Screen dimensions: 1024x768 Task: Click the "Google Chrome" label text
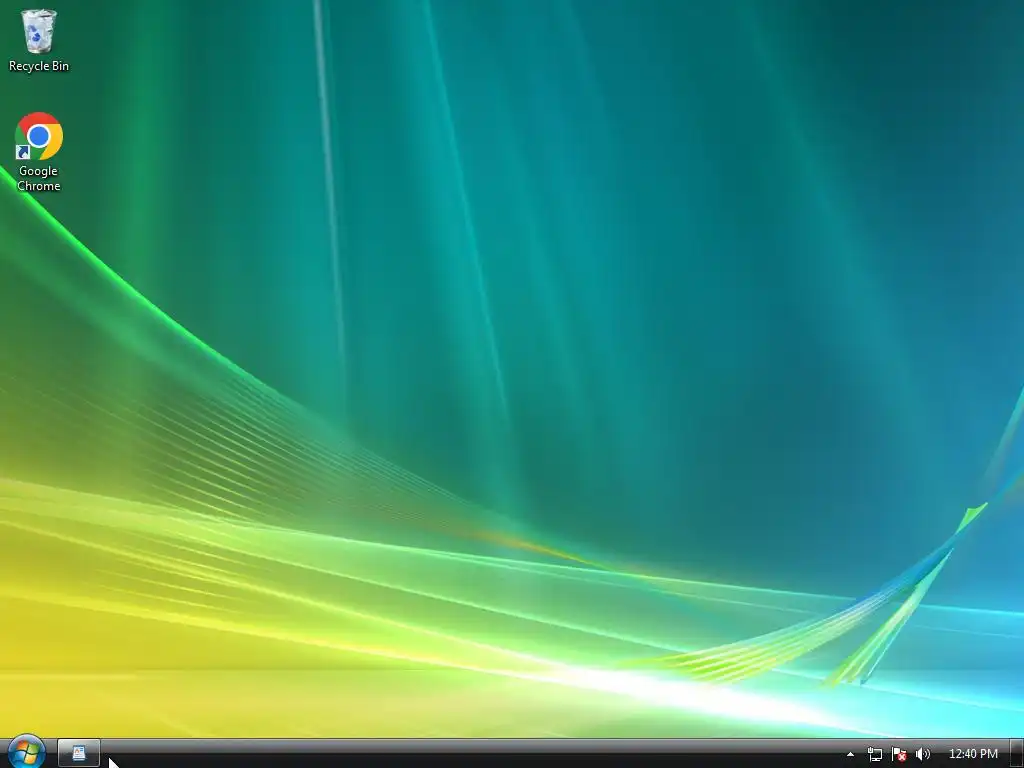(x=39, y=178)
